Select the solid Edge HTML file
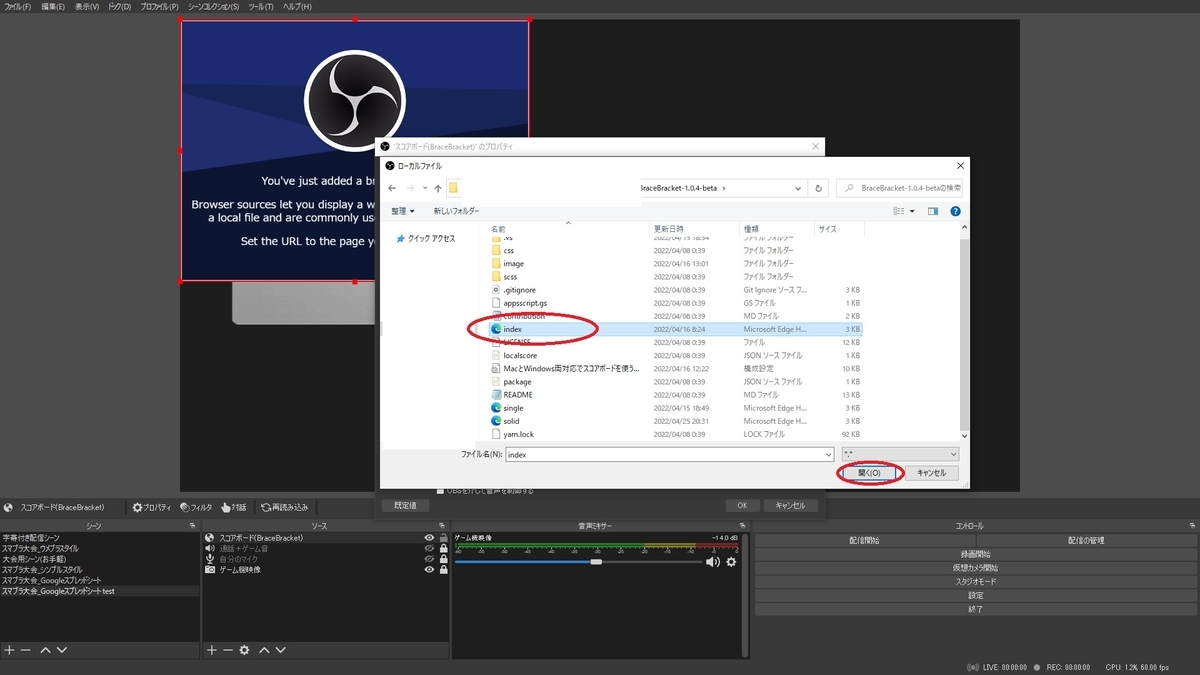 675,421
